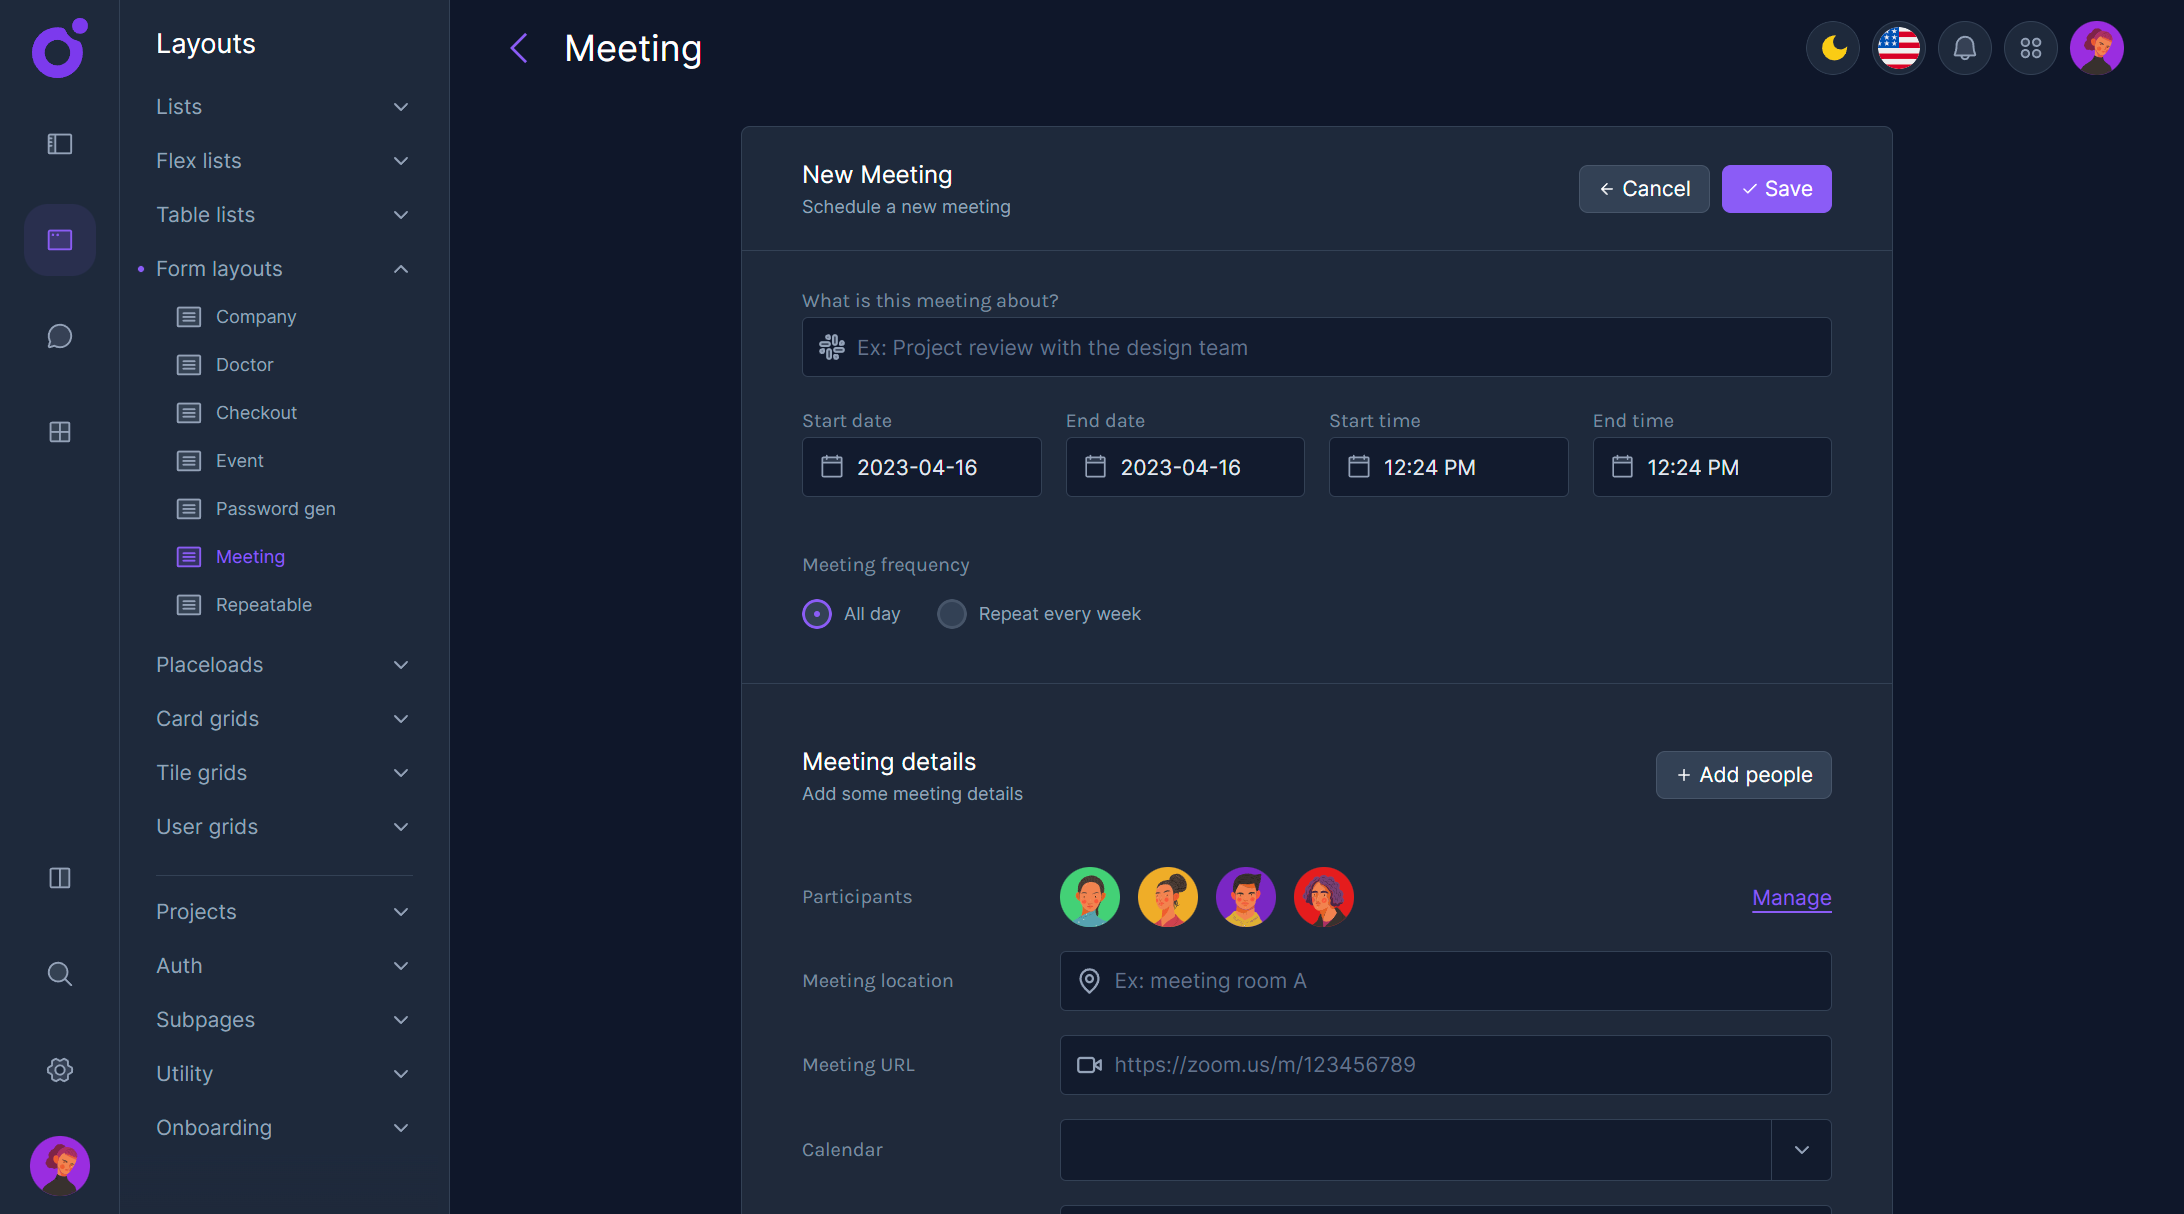
Task: Open the Repeatable form layout
Action: point(263,605)
